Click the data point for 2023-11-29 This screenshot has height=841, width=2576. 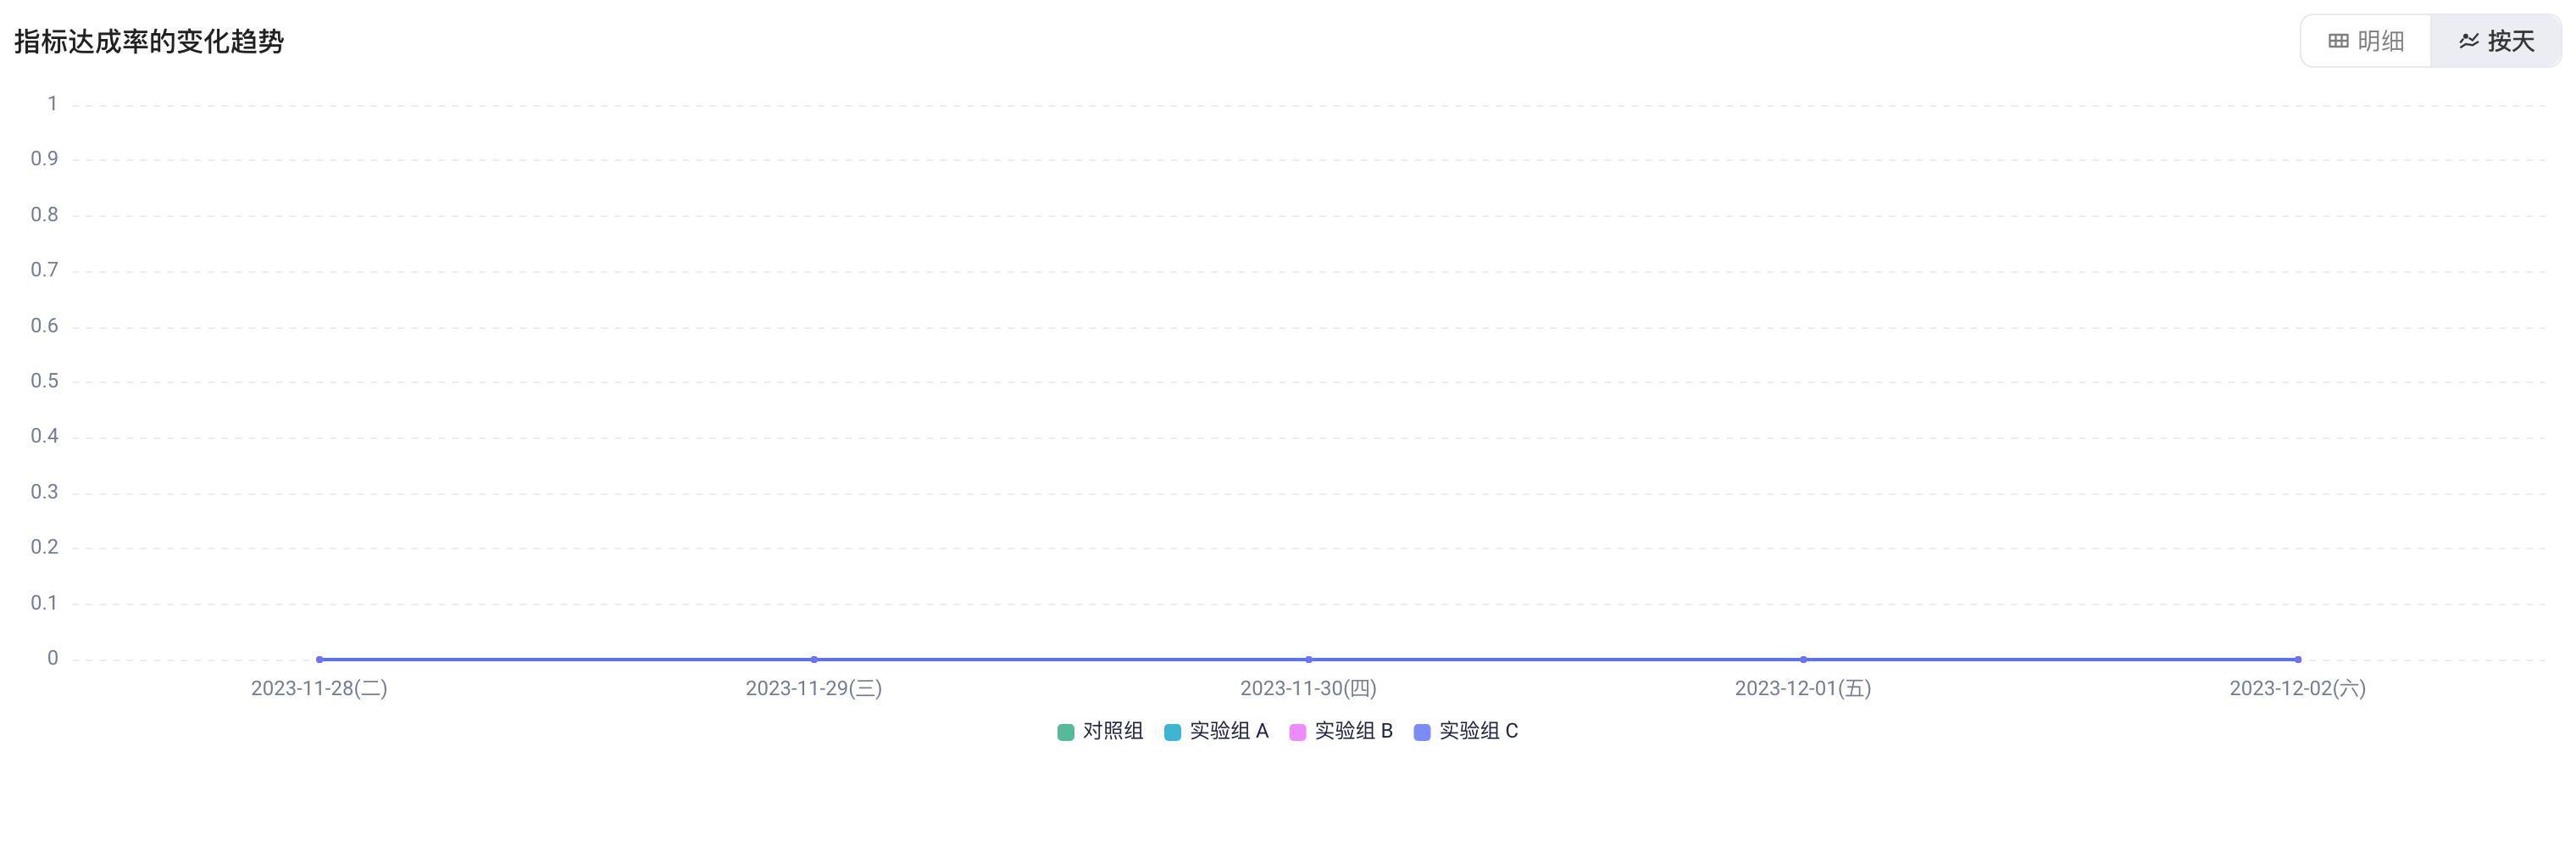[814, 660]
